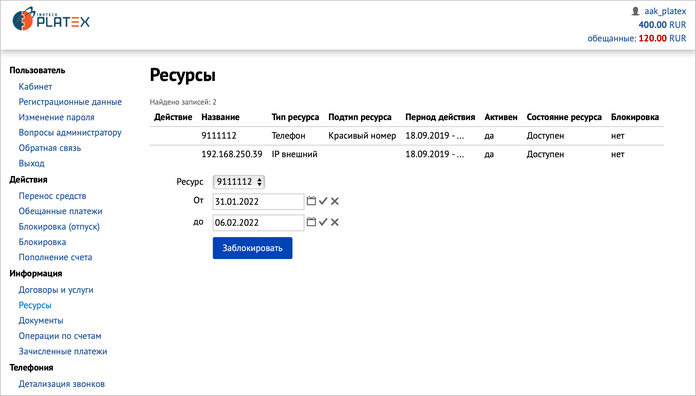Image resolution: width=696 pixels, height=396 pixels.
Task: Open calendar picker for the От date
Action: (311, 201)
